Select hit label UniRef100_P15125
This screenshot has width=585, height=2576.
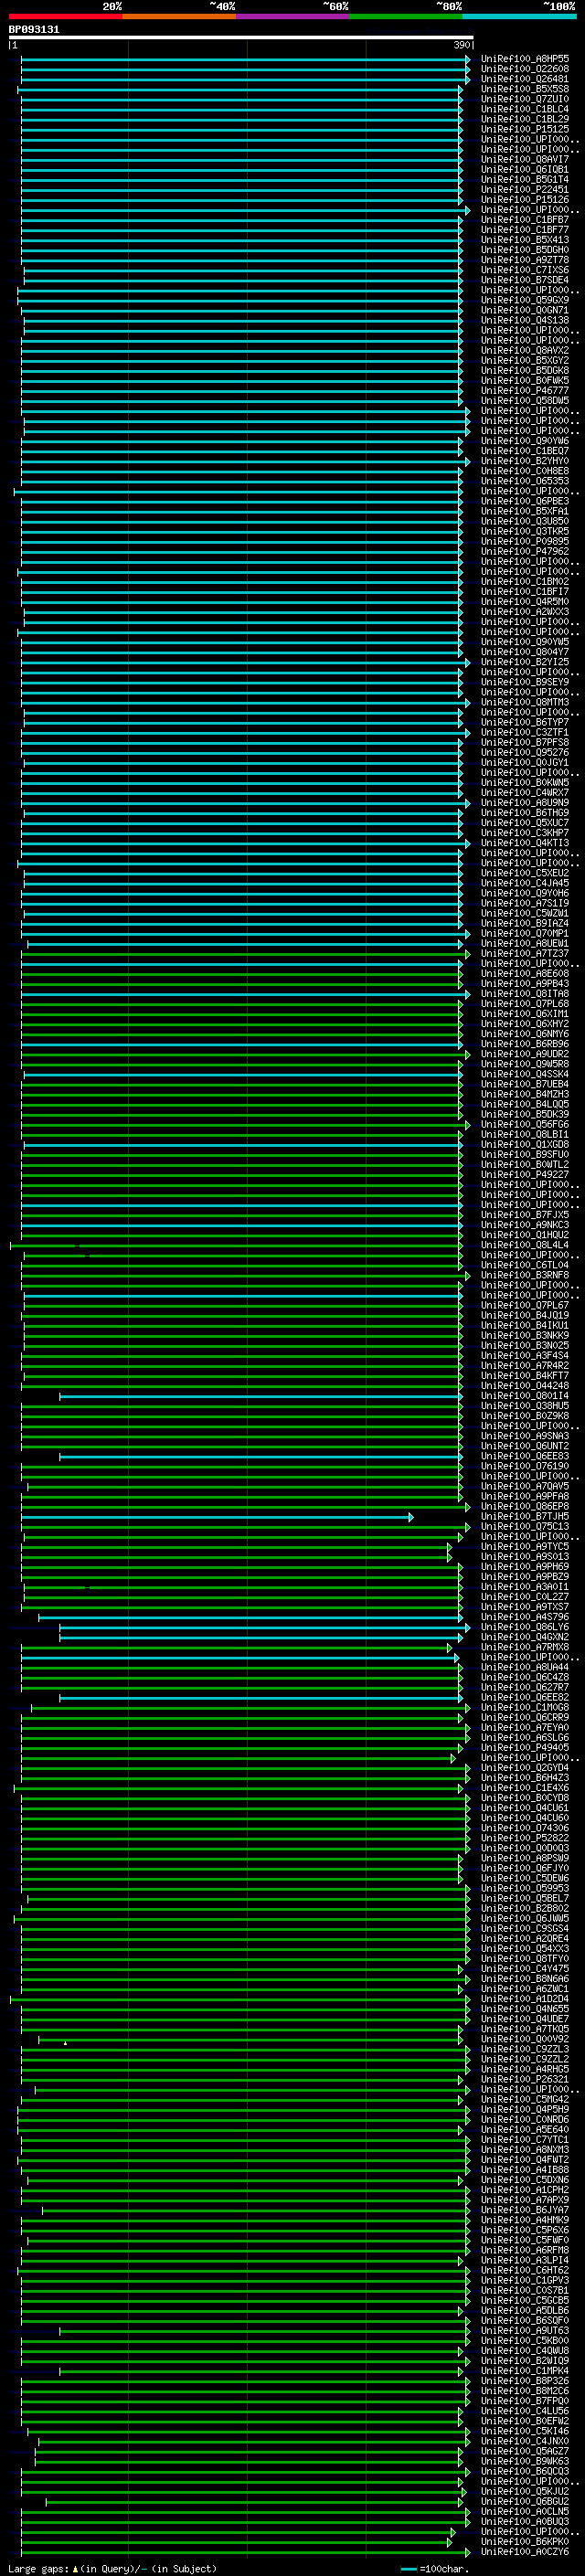coord(525,129)
